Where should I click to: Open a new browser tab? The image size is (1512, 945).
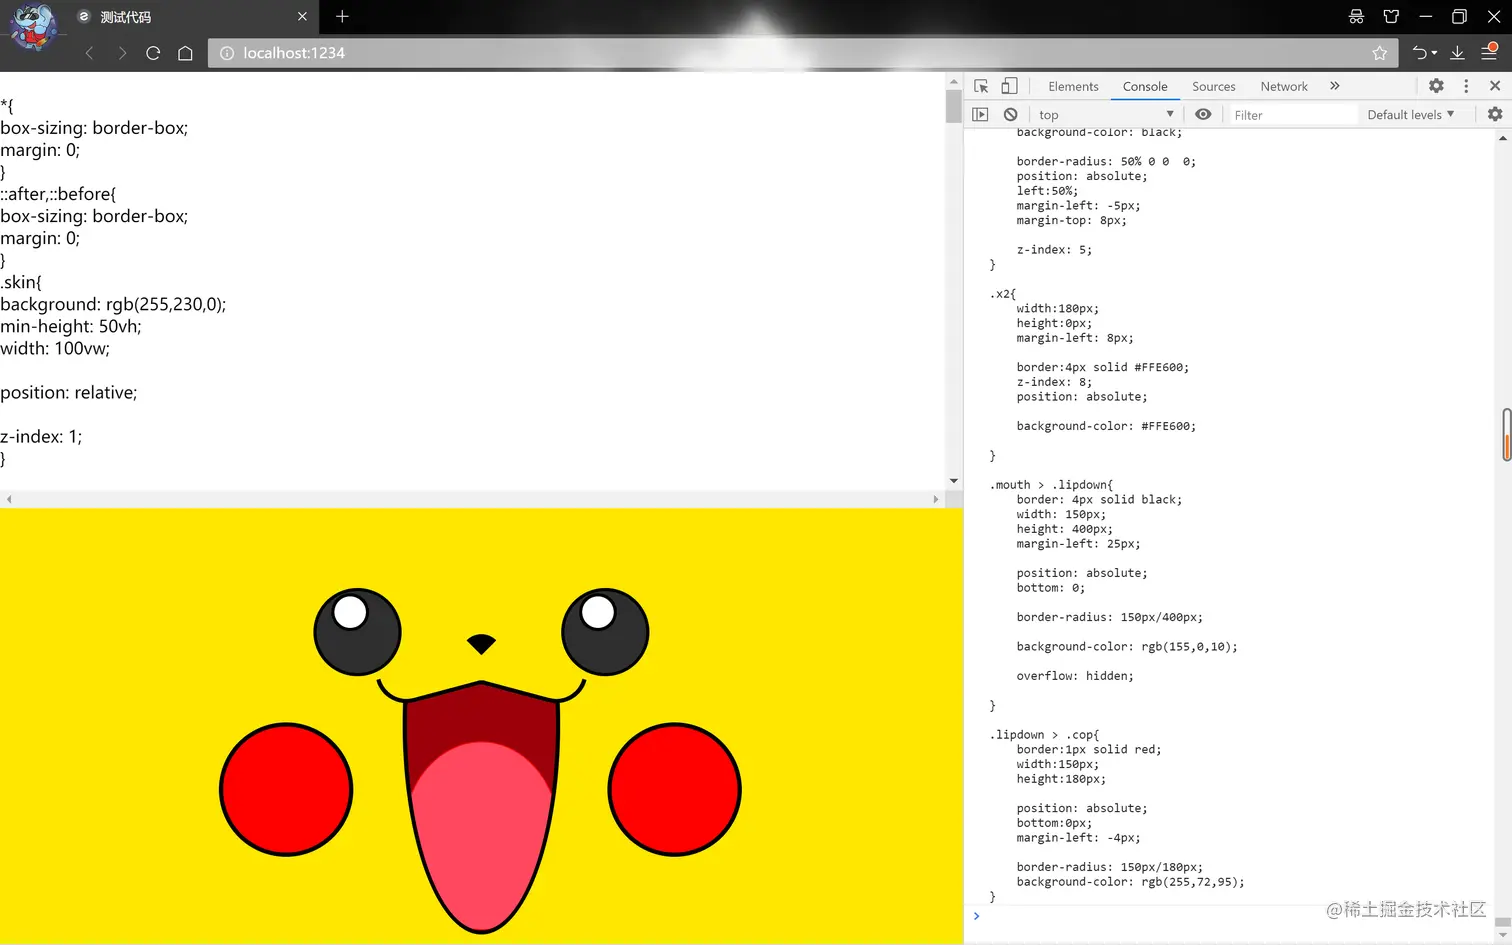click(x=342, y=16)
